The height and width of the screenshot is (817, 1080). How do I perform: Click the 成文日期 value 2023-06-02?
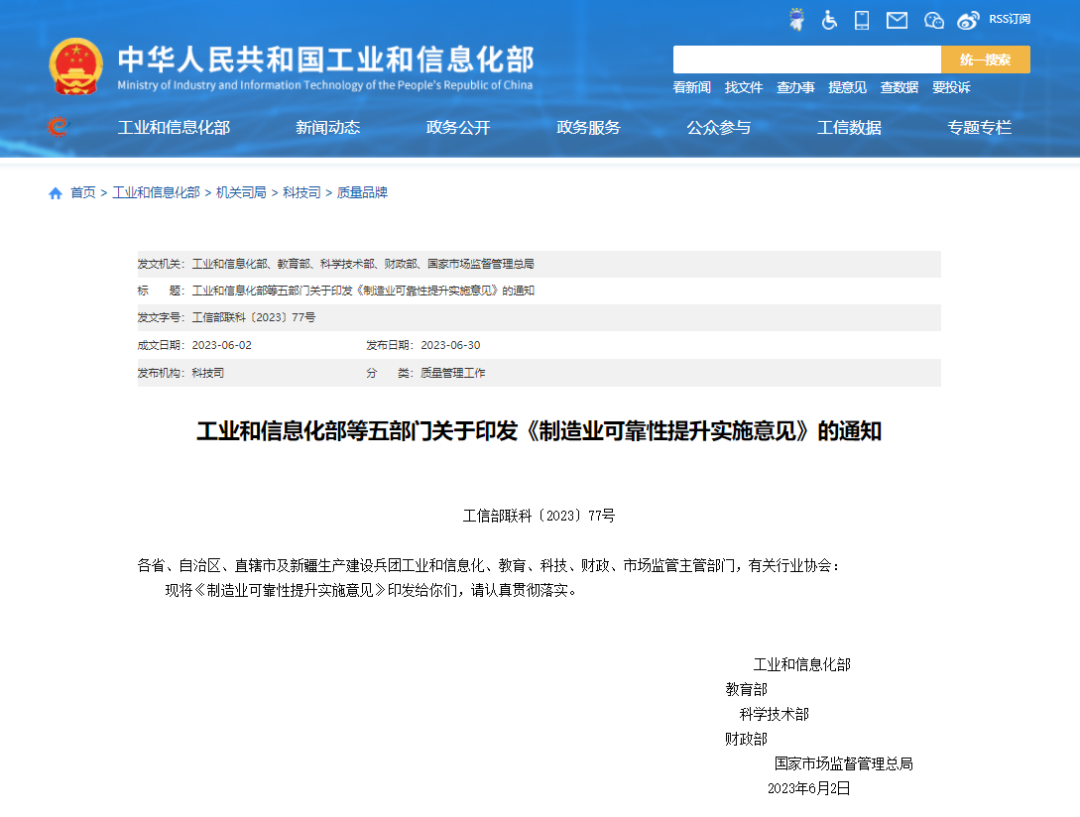coord(222,345)
